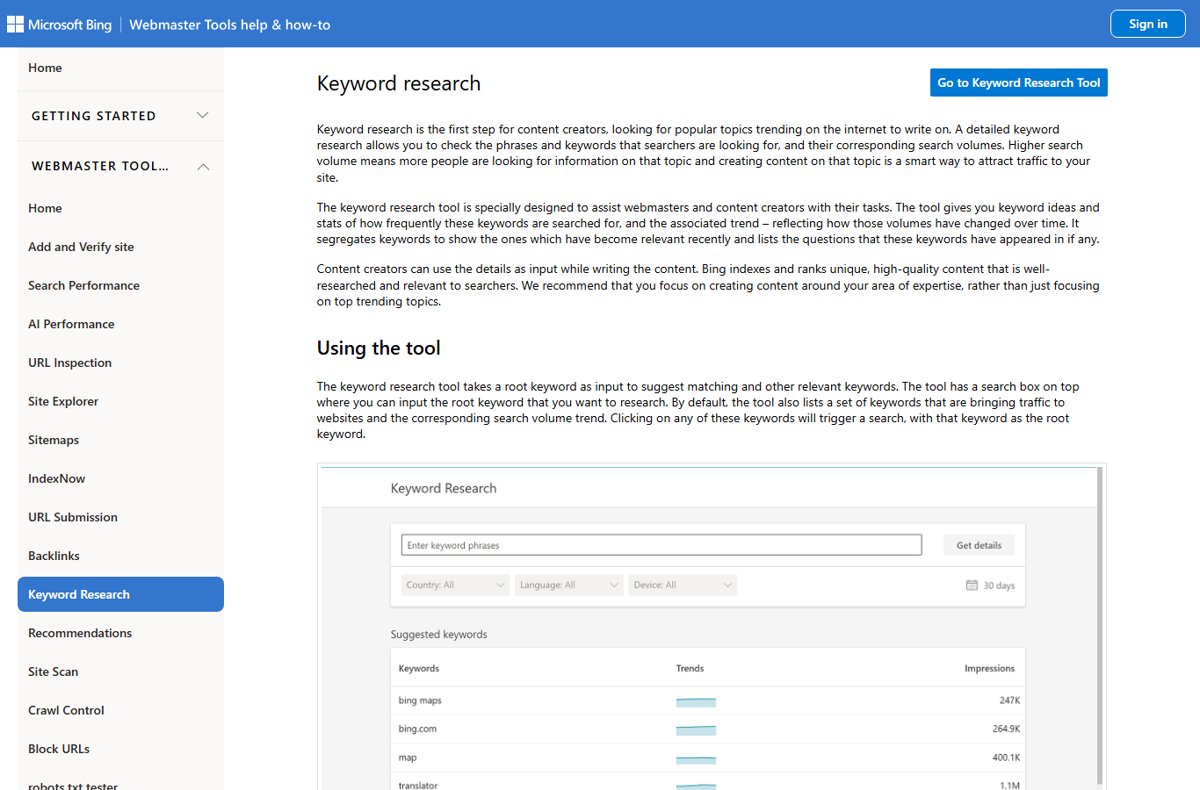The image size is (1200, 790).
Task: Click the Keyword research page heading
Action: [399, 83]
